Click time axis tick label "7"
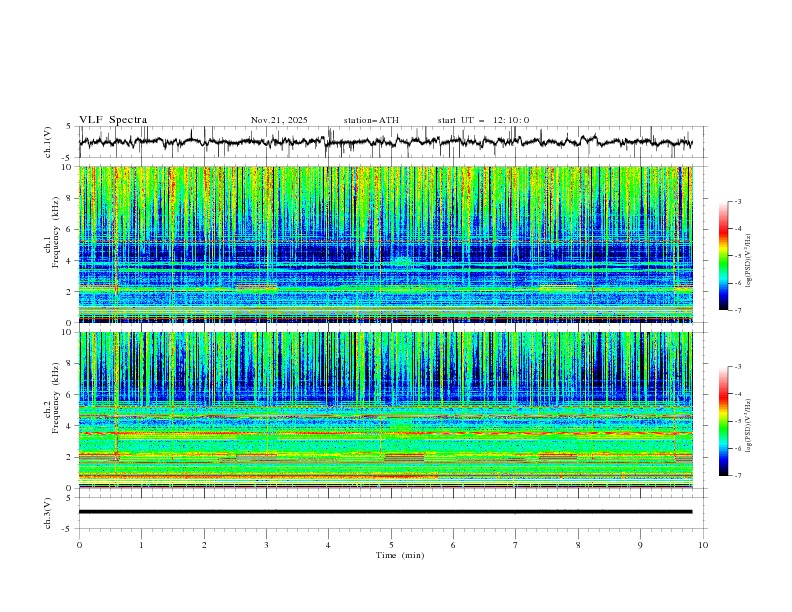Screen dimensions: 792x612 tap(516, 545)
